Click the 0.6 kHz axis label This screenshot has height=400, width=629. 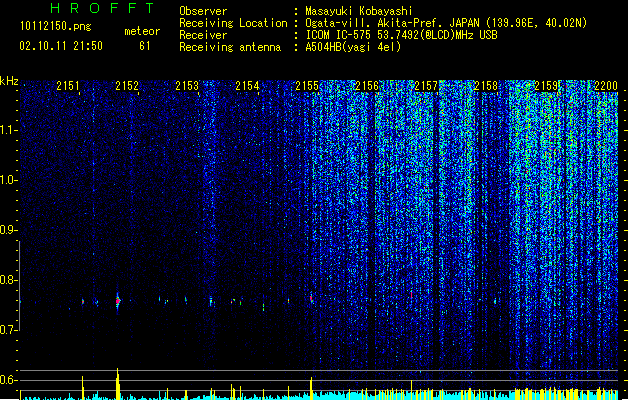click(x=8, y=380)
